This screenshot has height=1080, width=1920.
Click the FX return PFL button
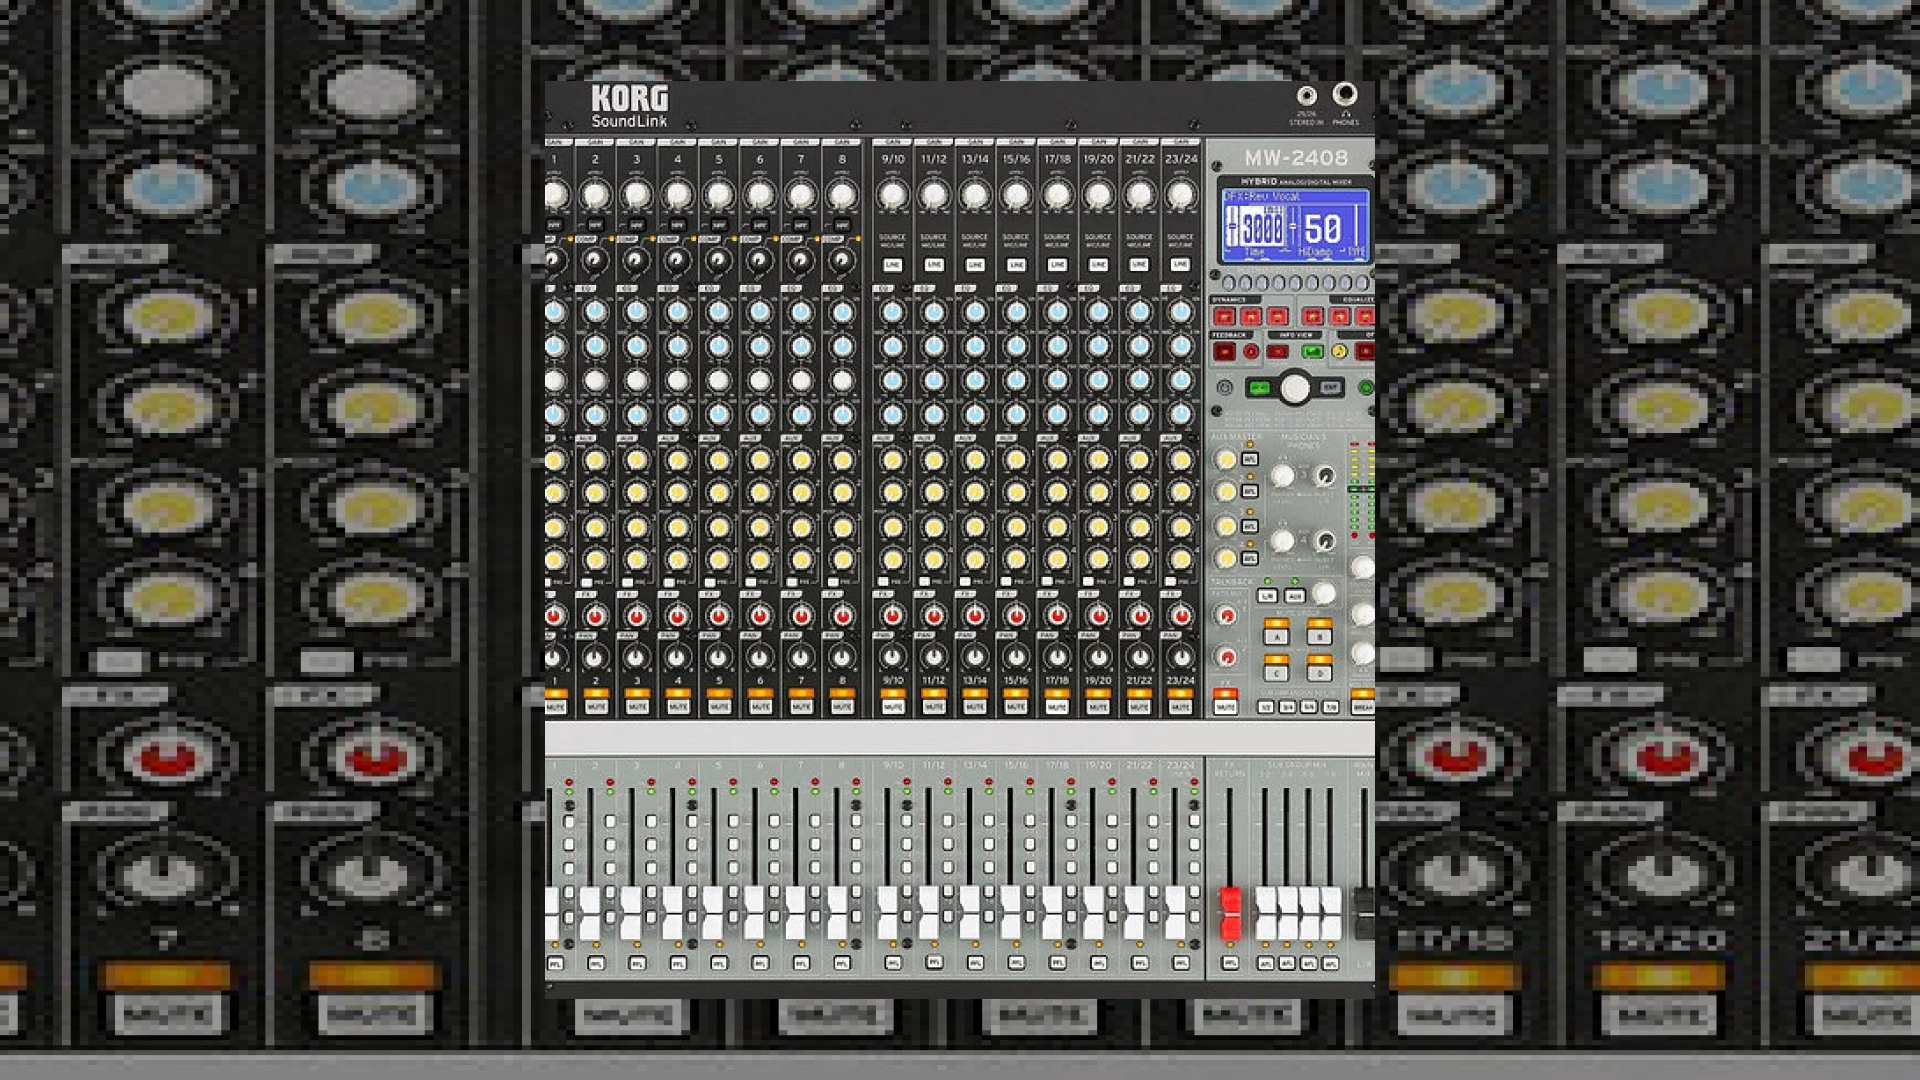coord(1230,963)
